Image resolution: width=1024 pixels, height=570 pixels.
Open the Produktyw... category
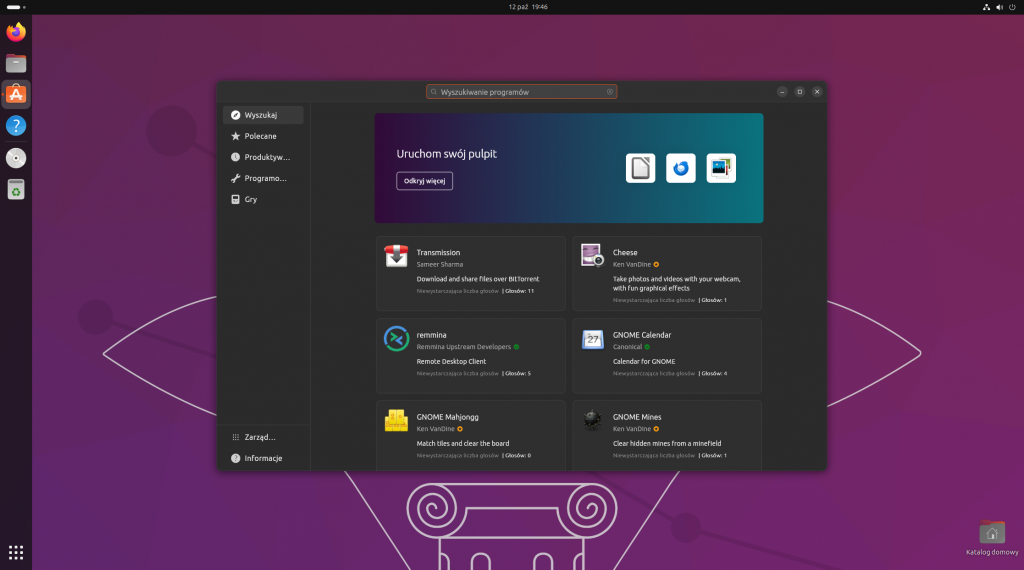pyautogui.click(x=263, y=157)
